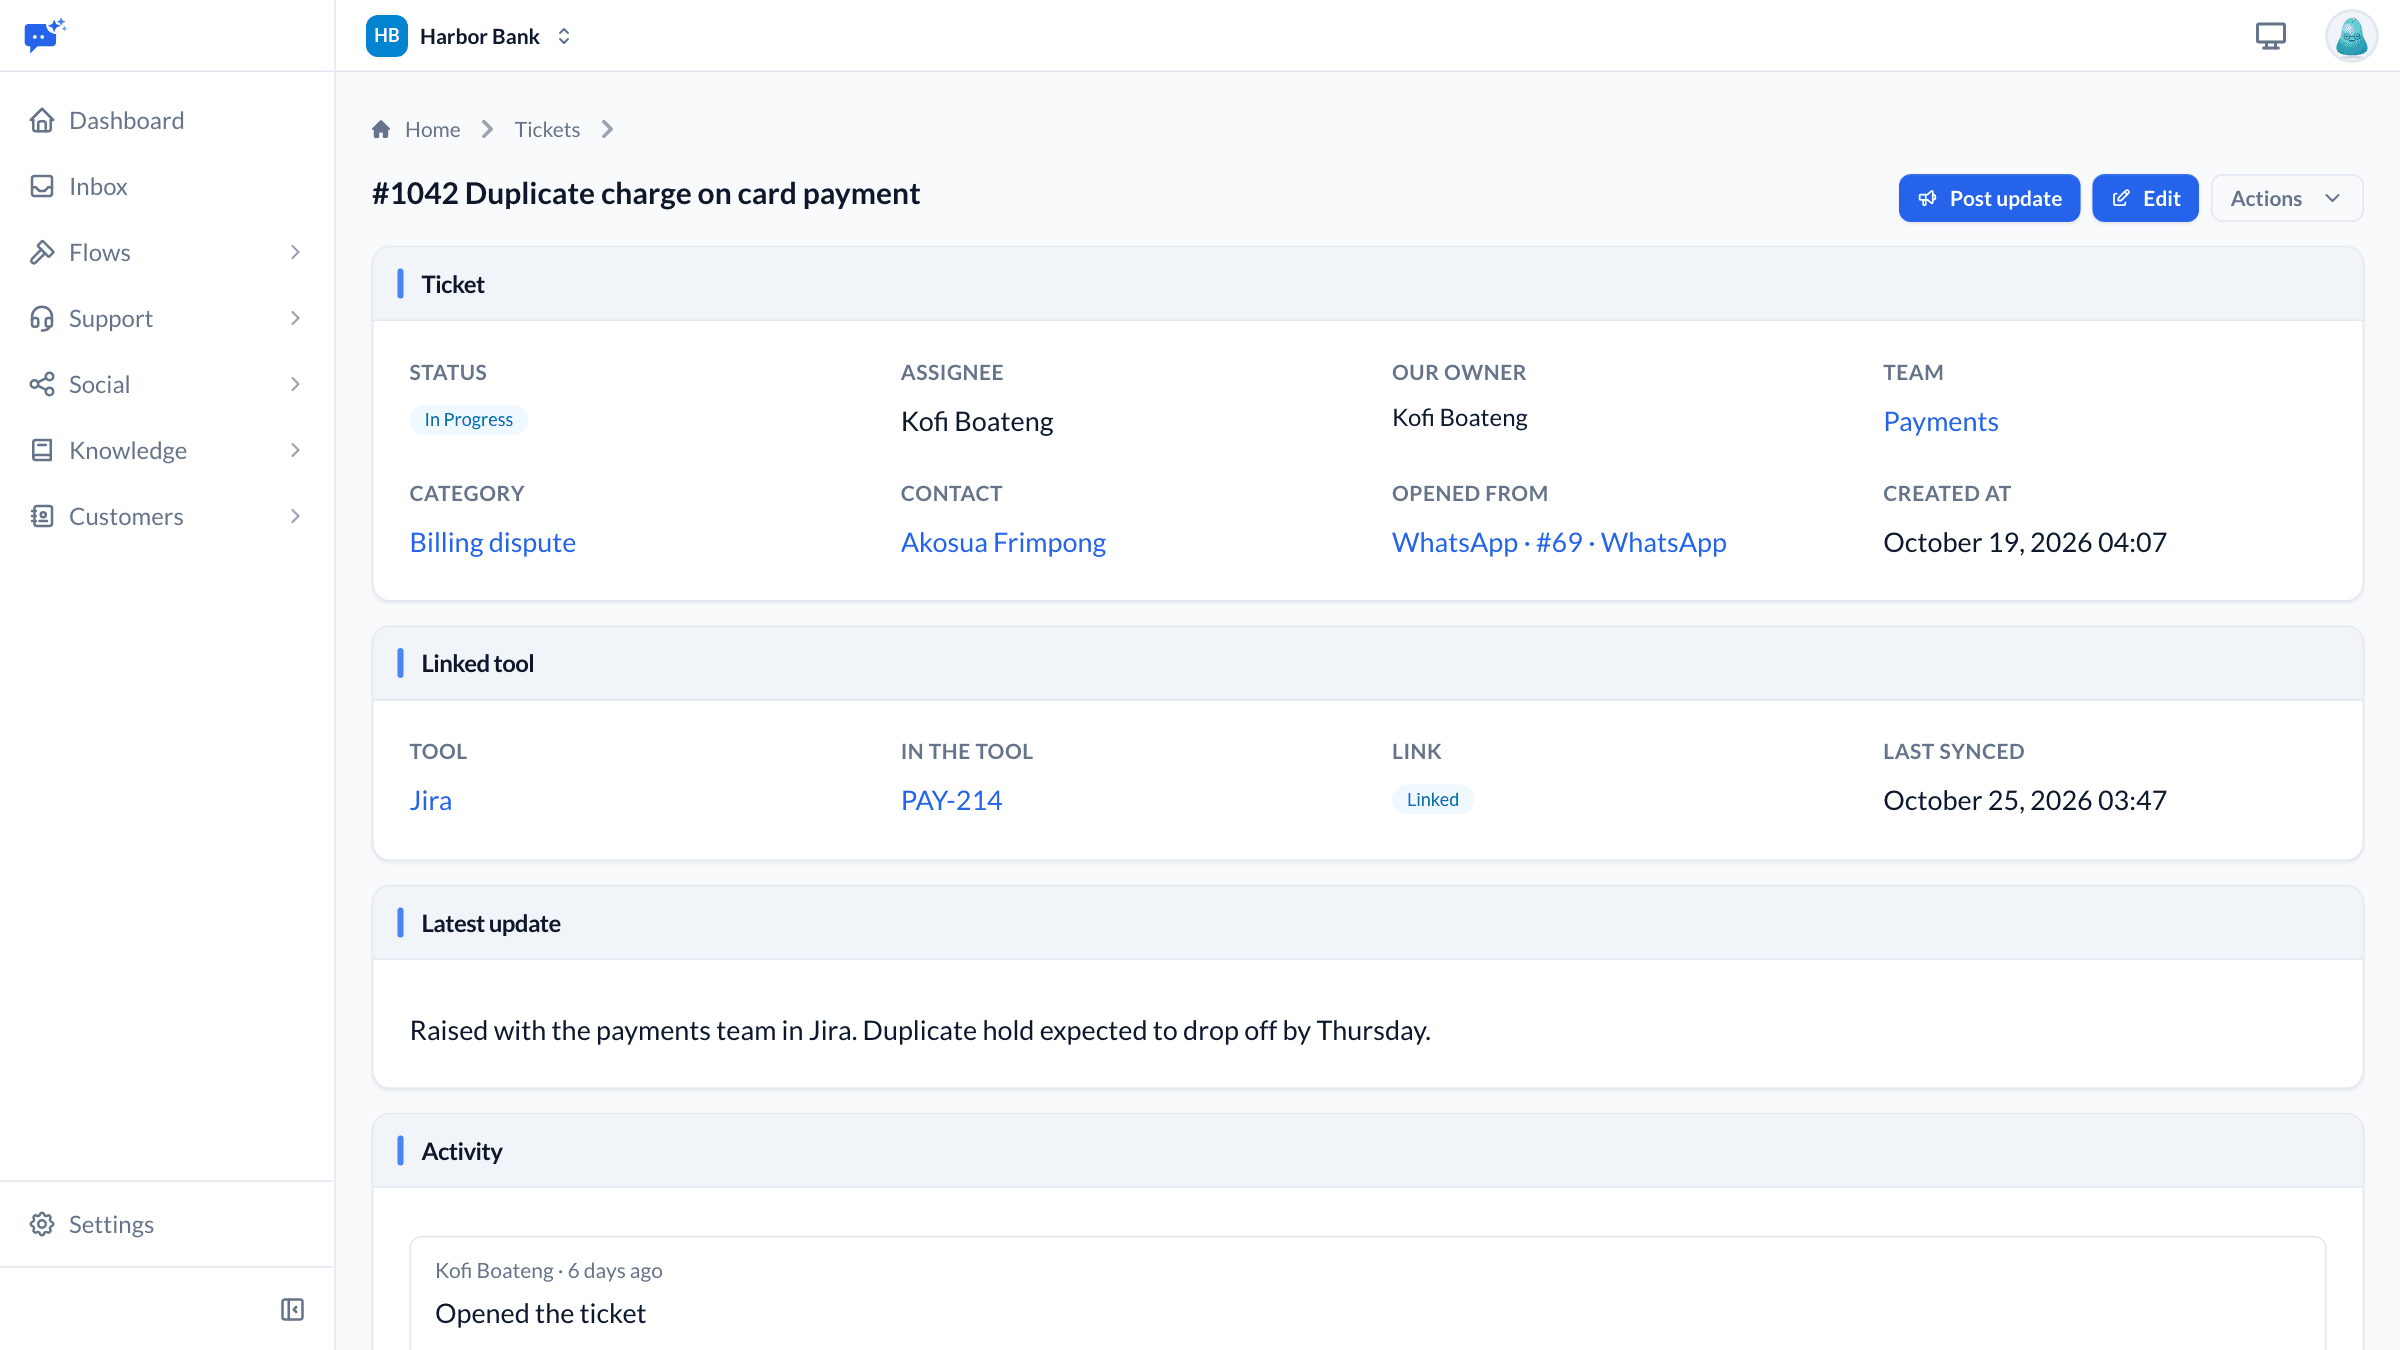The height and width of the screenshot is (1350, 2400).
Task: Click the Knowledge book icon
Action: click(42, 450)
